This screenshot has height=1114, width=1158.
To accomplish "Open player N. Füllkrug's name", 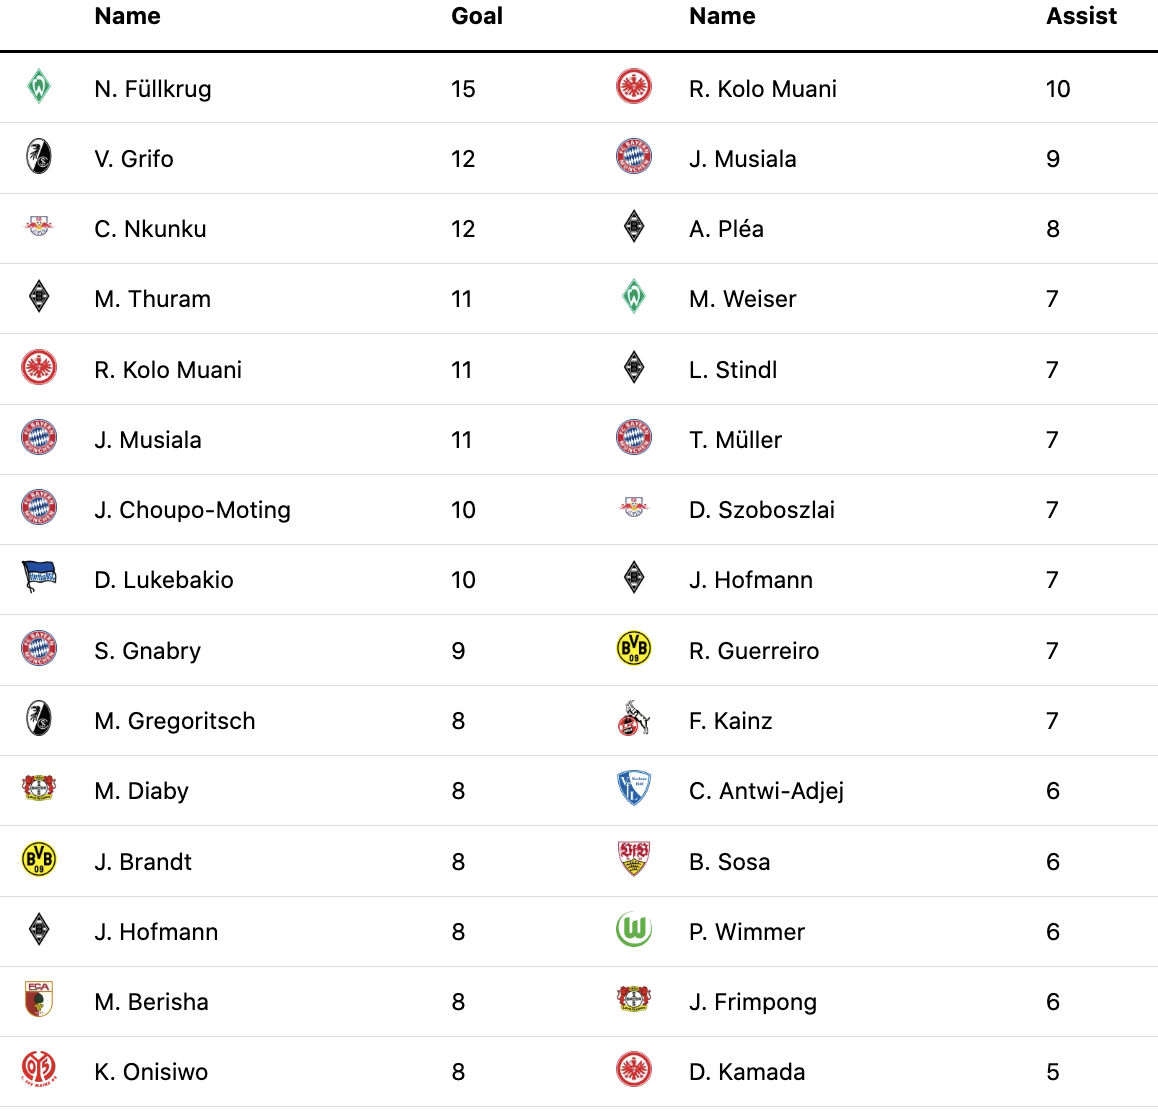I will coord(153,89).
